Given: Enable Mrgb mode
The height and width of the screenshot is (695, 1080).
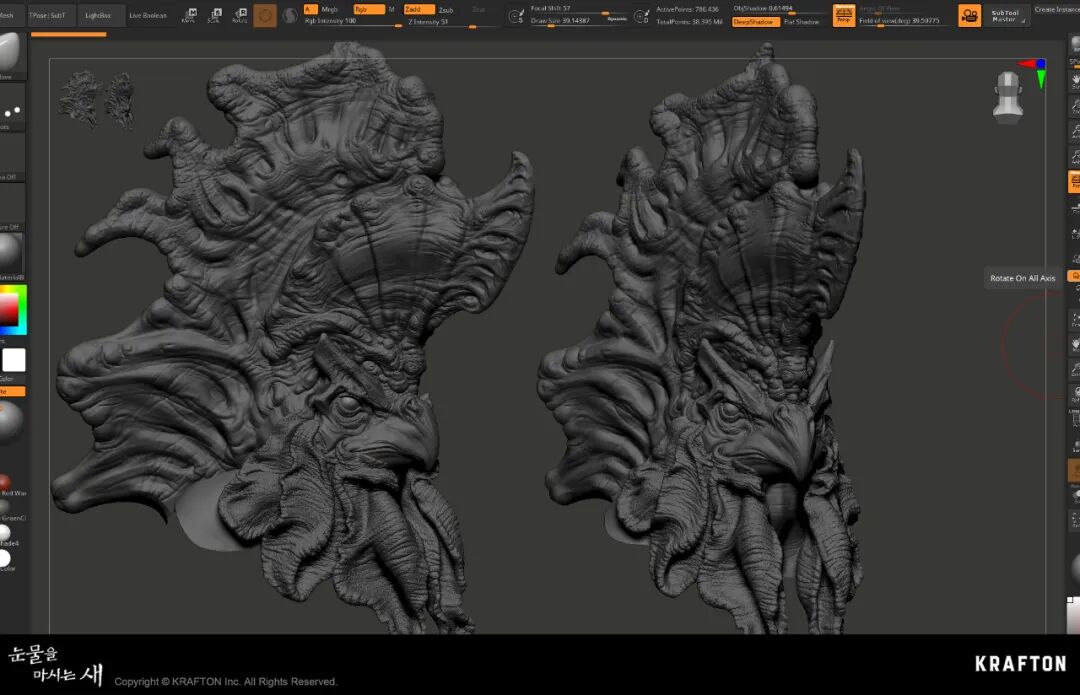Looking at the screenshot, I should point(330,10).
